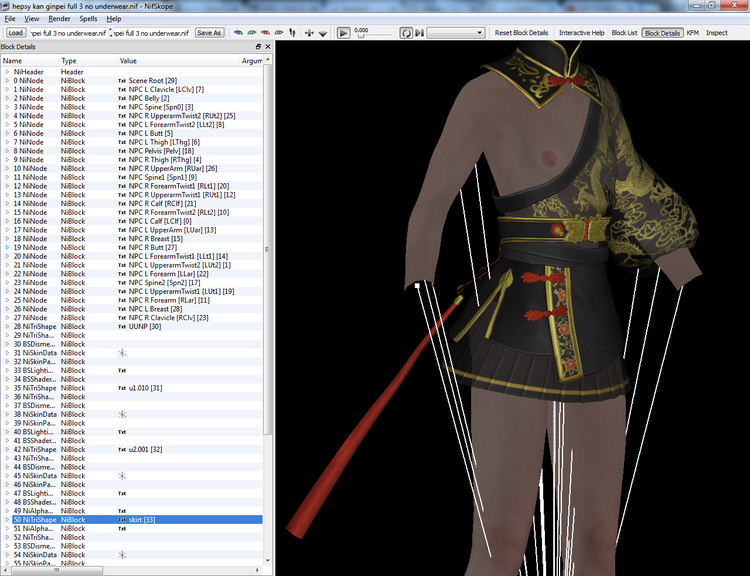Viewport: 750px width, 576px height.
Task: Open the Render menu
Action: tap(59, 19)
